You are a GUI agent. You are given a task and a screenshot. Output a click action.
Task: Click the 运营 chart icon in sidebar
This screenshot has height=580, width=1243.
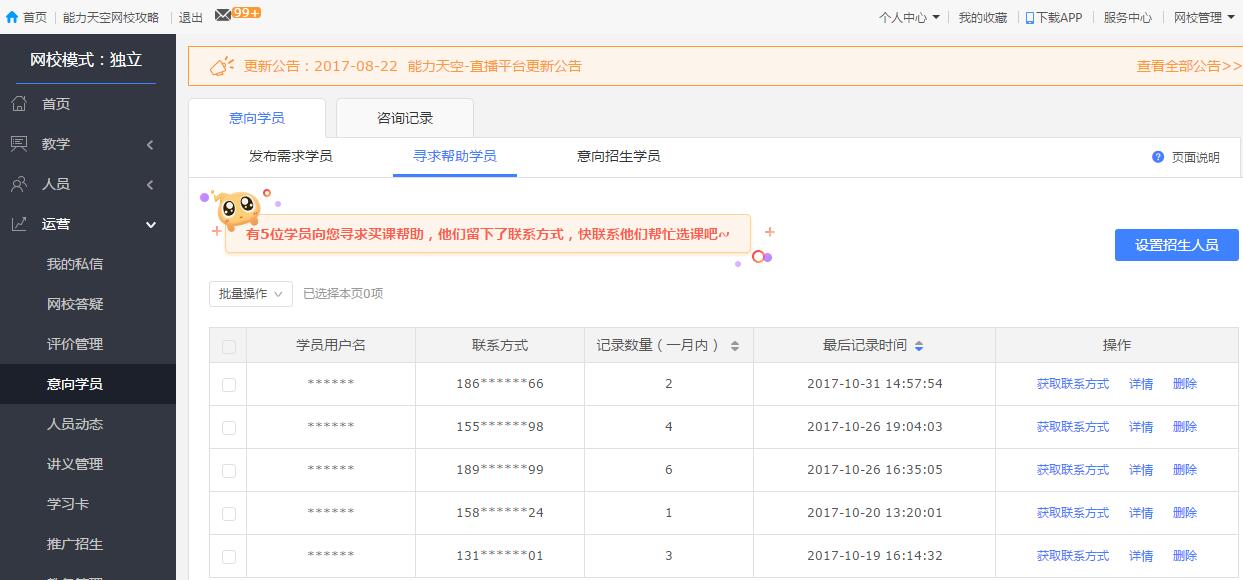pos(19,224)
